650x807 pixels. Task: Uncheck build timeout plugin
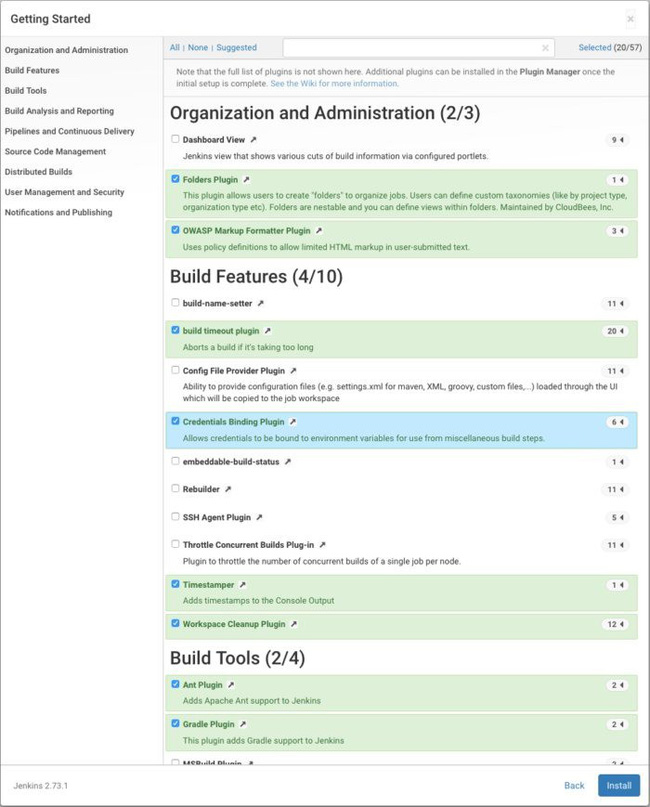175,330
